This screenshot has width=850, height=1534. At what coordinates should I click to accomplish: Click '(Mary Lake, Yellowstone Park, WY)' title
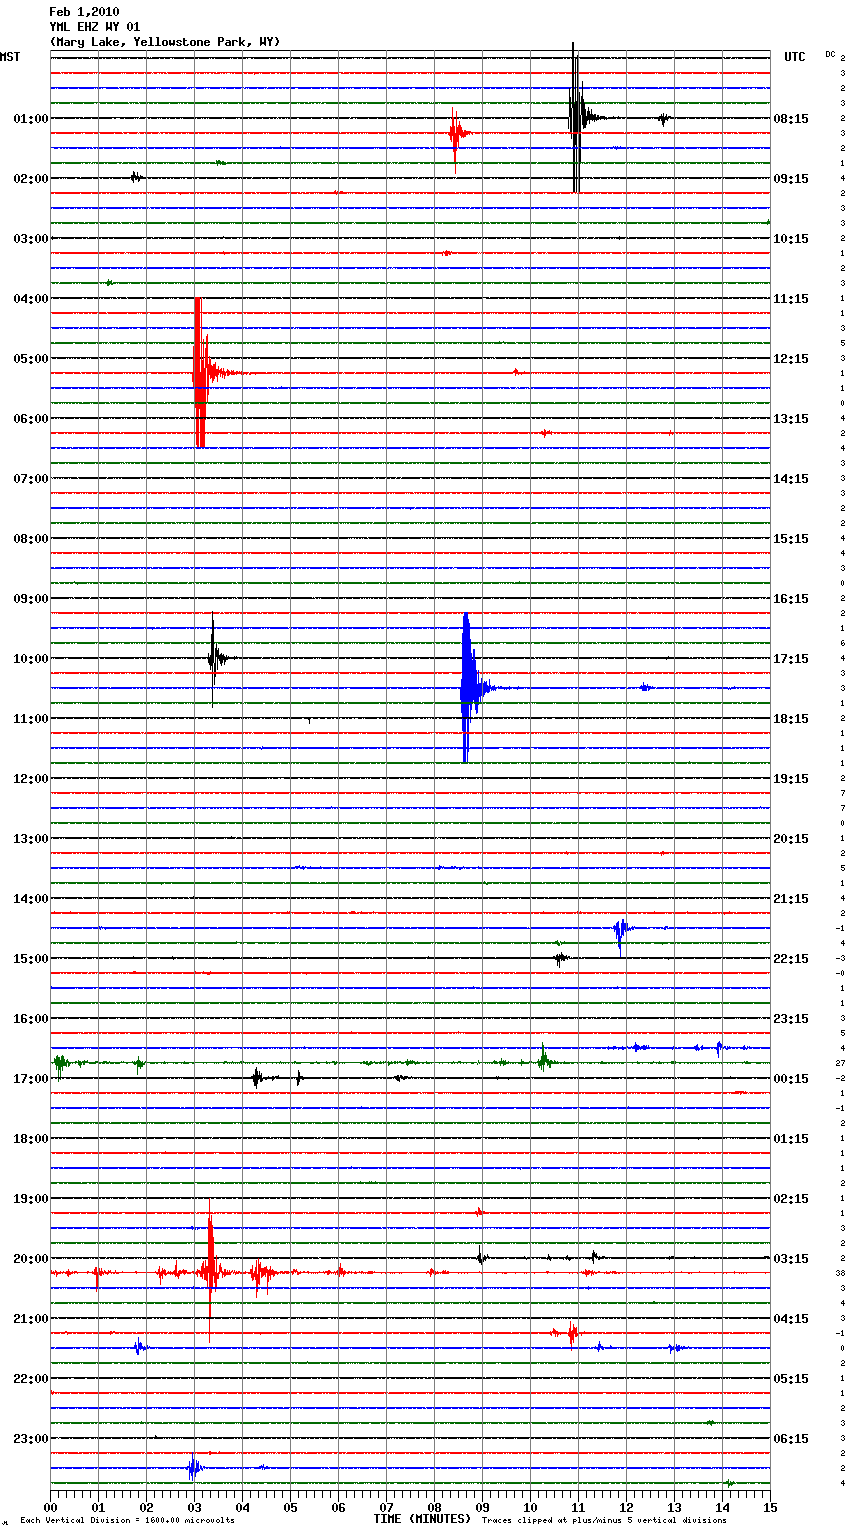165,42
